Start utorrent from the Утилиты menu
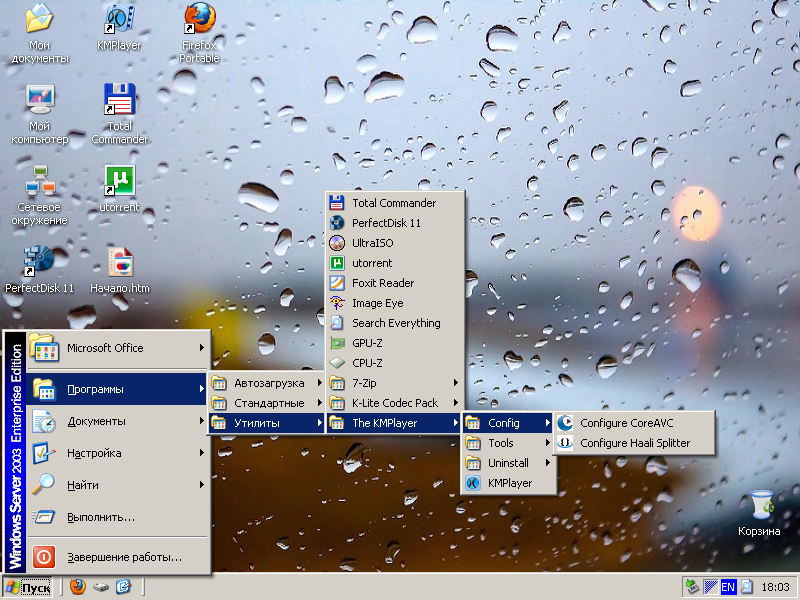The image size is (800, 600). pyautogui.click(x=395, y=263)
